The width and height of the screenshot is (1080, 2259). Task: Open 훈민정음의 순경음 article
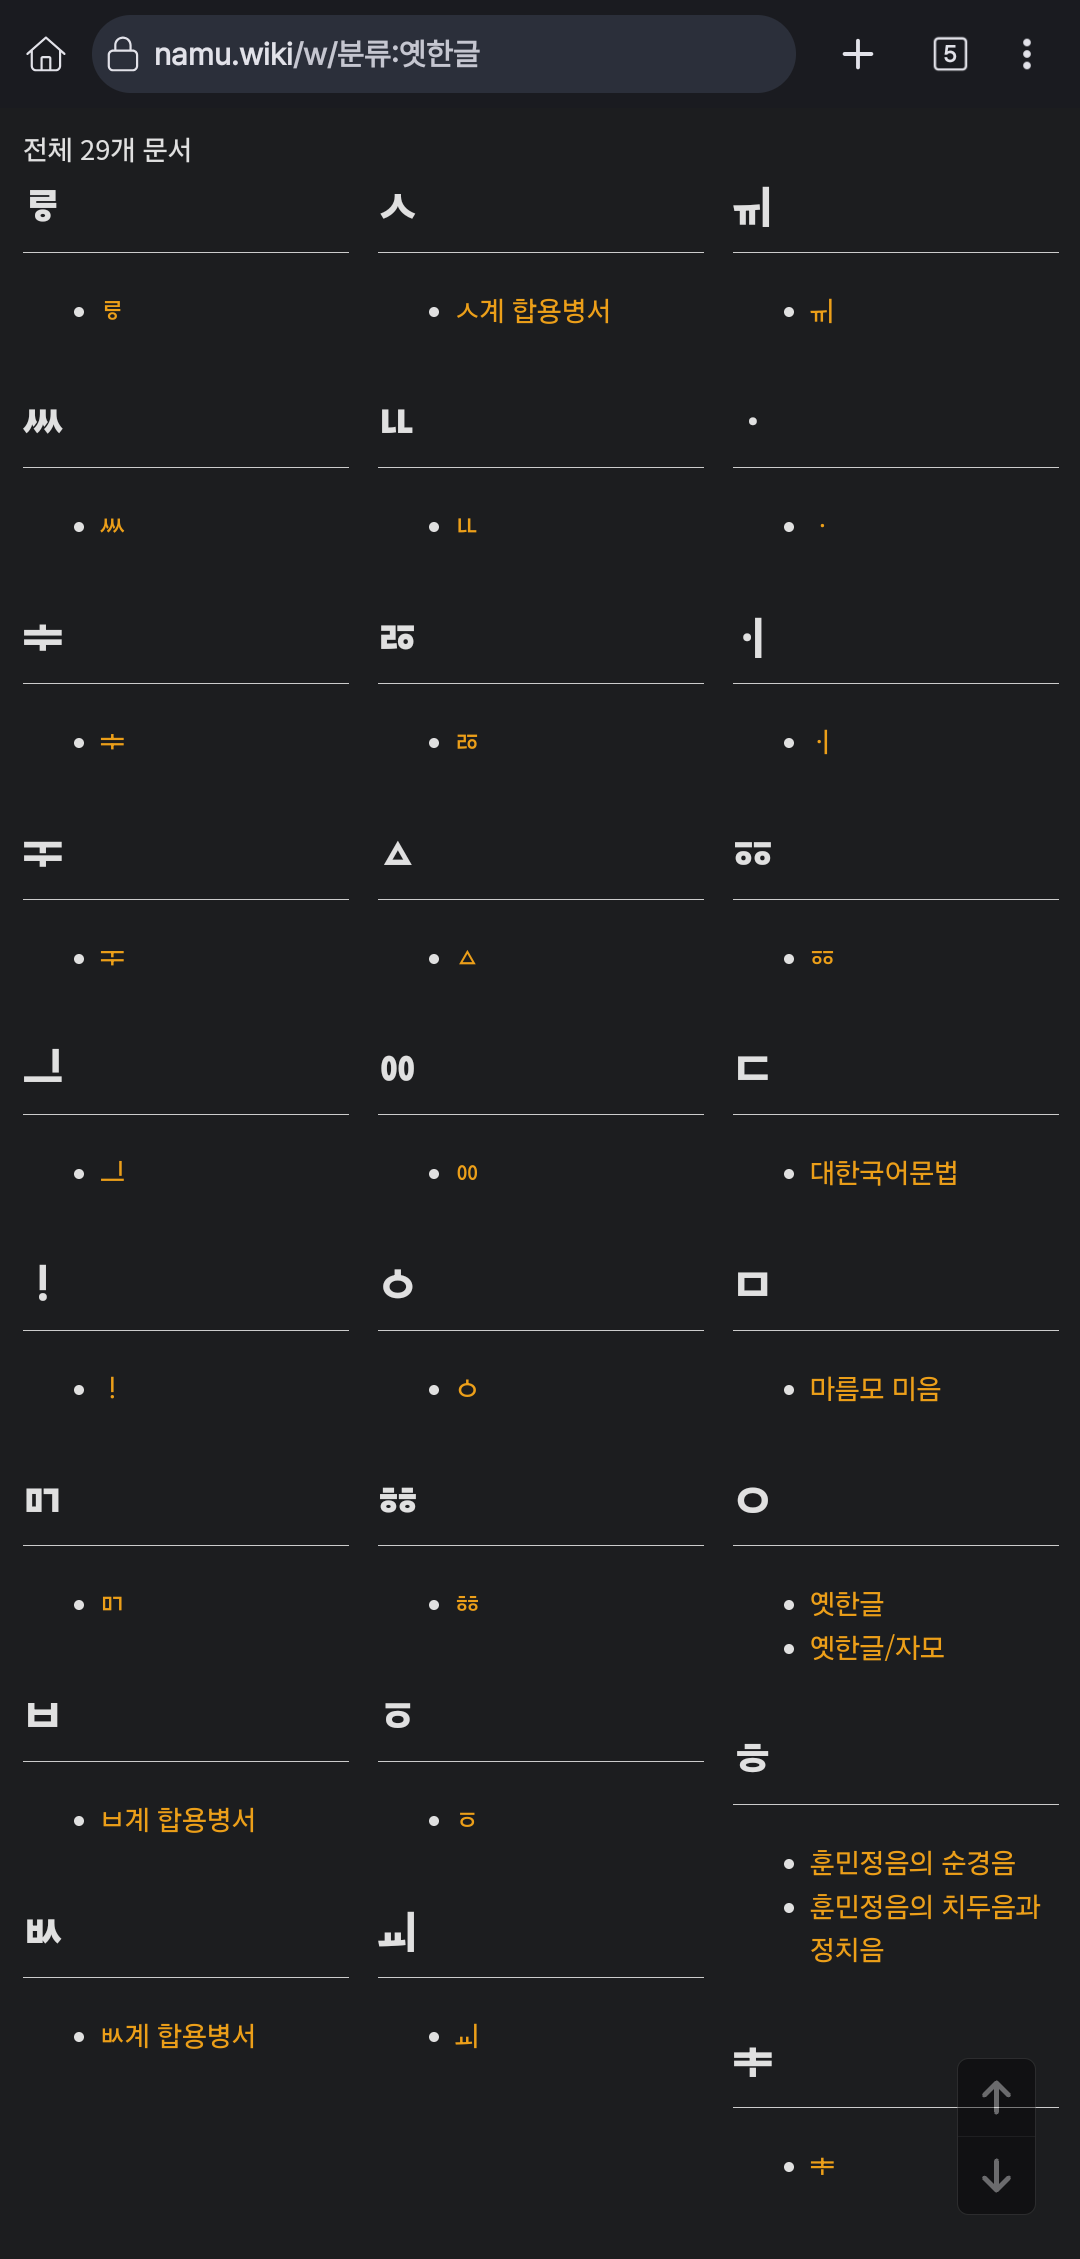912,1863
